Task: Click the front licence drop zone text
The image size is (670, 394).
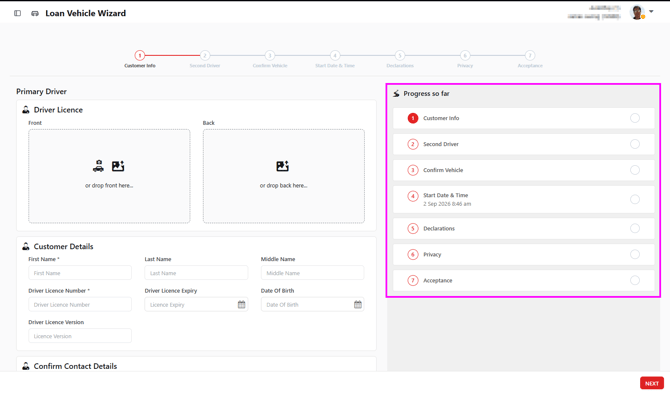Action: pyautogui.click(x=109, y=185)
